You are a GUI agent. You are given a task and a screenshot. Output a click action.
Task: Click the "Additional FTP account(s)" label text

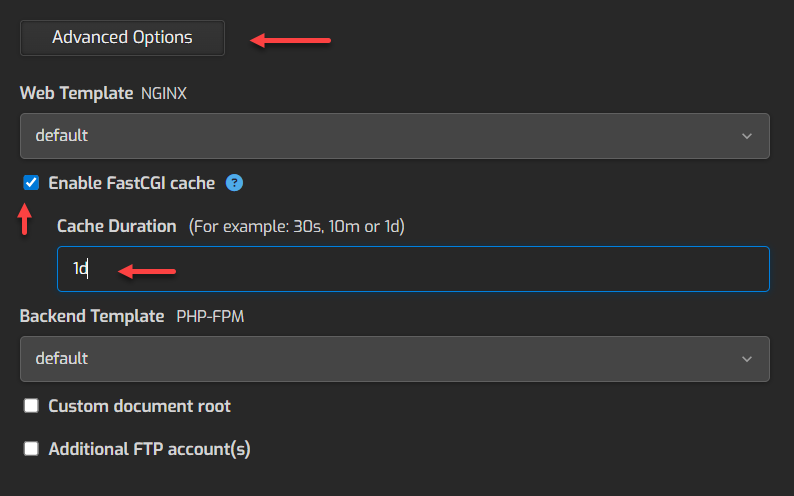(x=149, y=449)
